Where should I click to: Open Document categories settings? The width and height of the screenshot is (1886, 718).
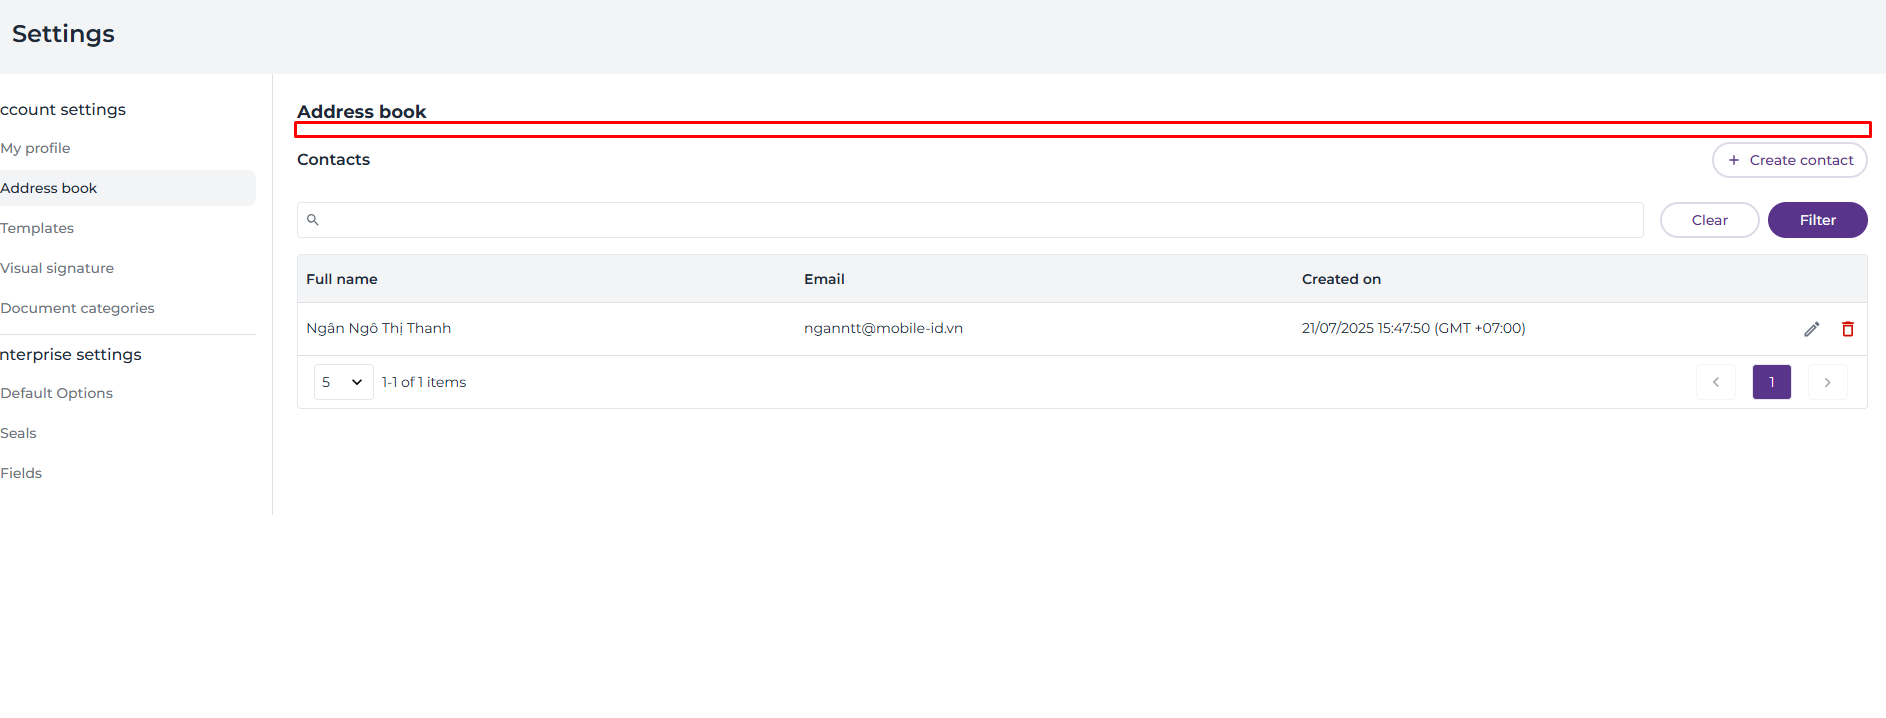(78, 308)
